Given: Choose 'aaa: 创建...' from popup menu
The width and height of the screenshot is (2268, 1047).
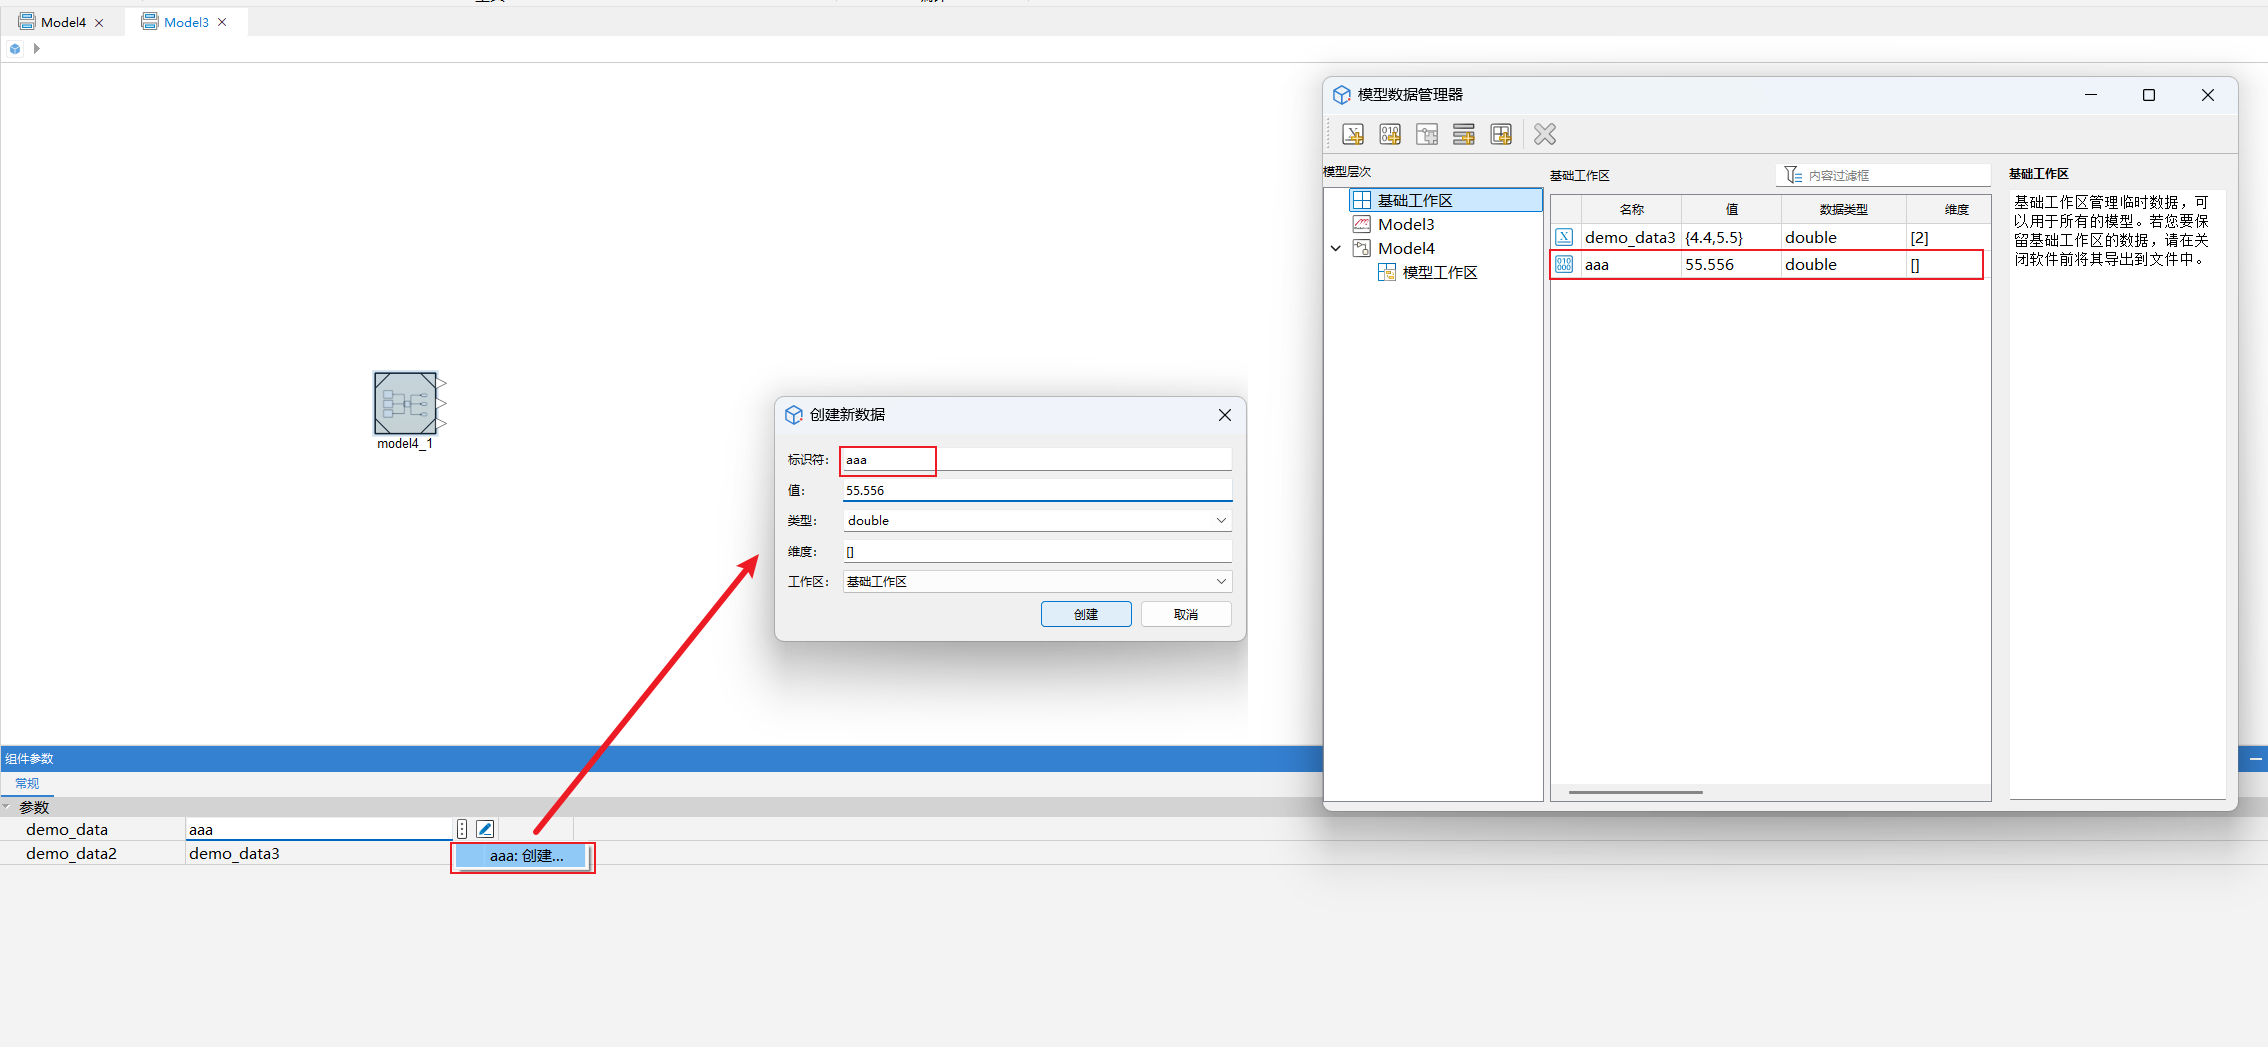Looking at the screenshot, I should pyautogui.click(x=523, y=856).
